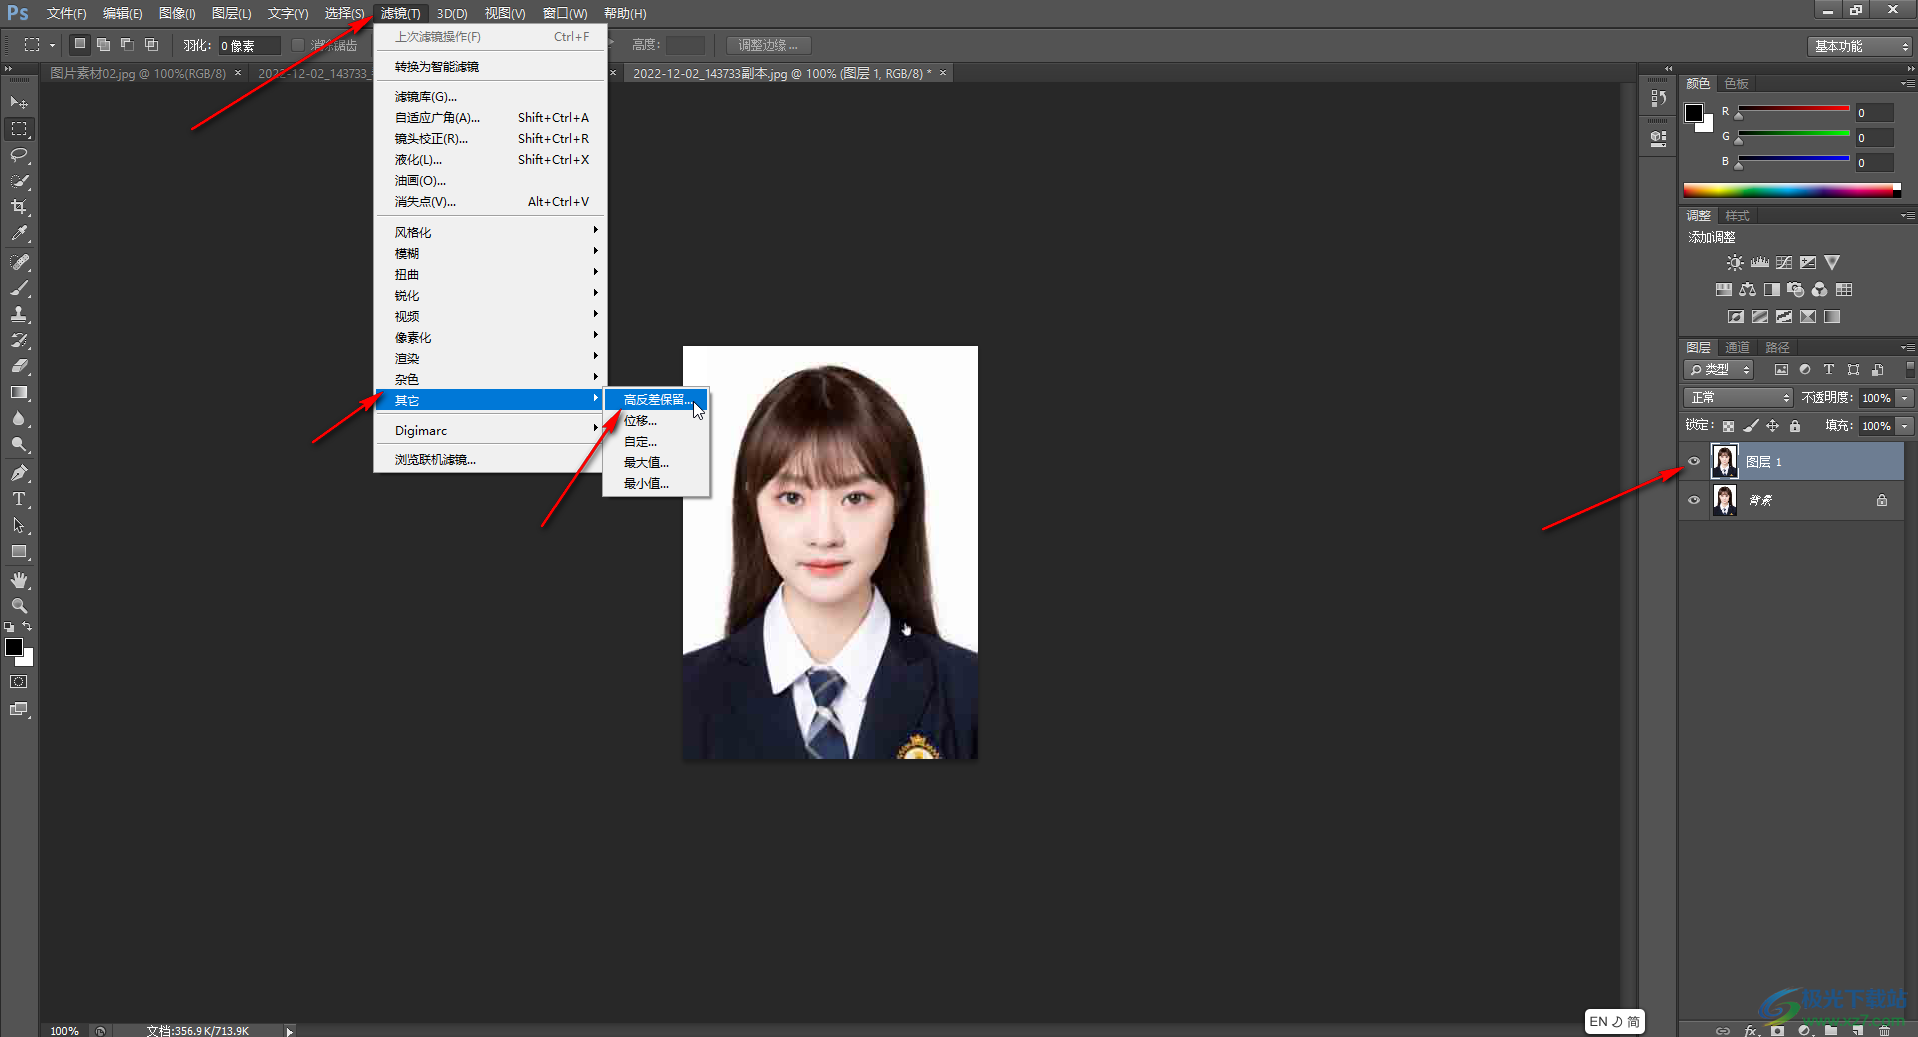Click the 转换为智能滤镜 menu entry
Image resolution: width=1918 pixels, height=1037 pixels.
coord(491,66)
